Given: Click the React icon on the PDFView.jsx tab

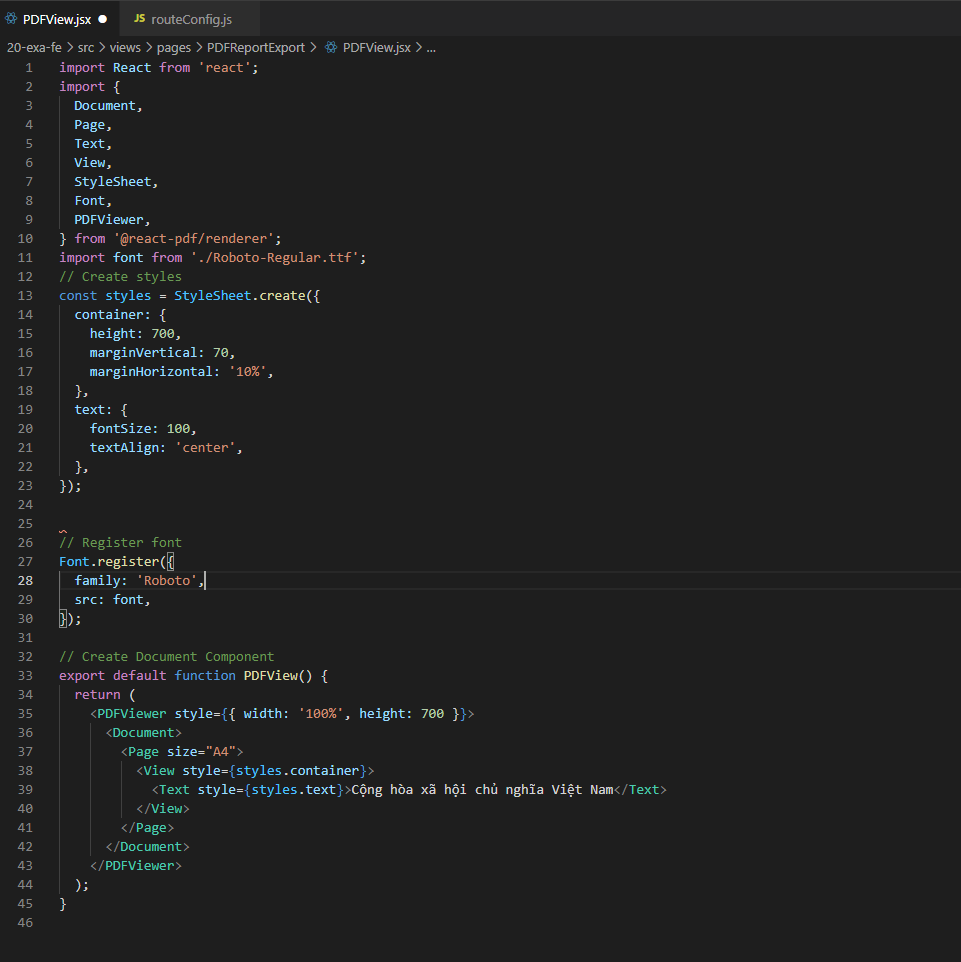Looking at the screenshot, I should (x=12, y=18).
